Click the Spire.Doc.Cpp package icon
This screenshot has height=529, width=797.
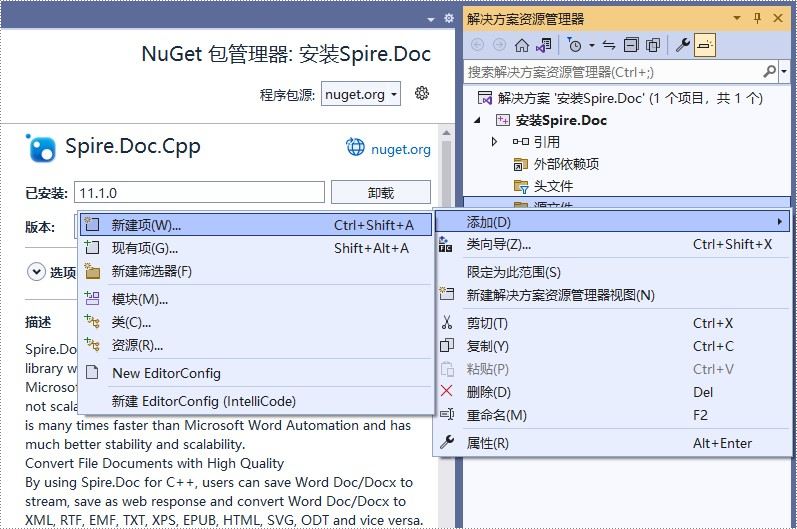[41, 148]
